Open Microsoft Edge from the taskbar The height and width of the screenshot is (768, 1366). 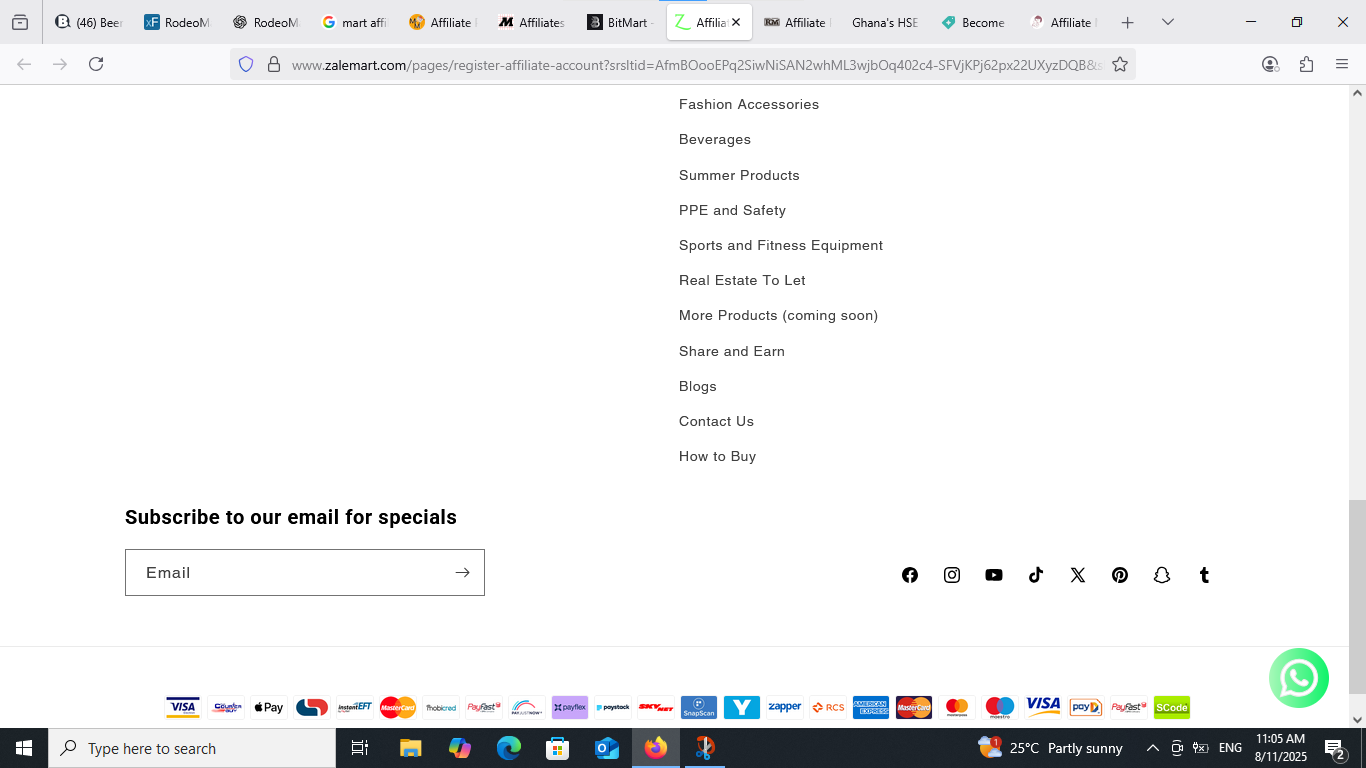[x=509, y=748]
